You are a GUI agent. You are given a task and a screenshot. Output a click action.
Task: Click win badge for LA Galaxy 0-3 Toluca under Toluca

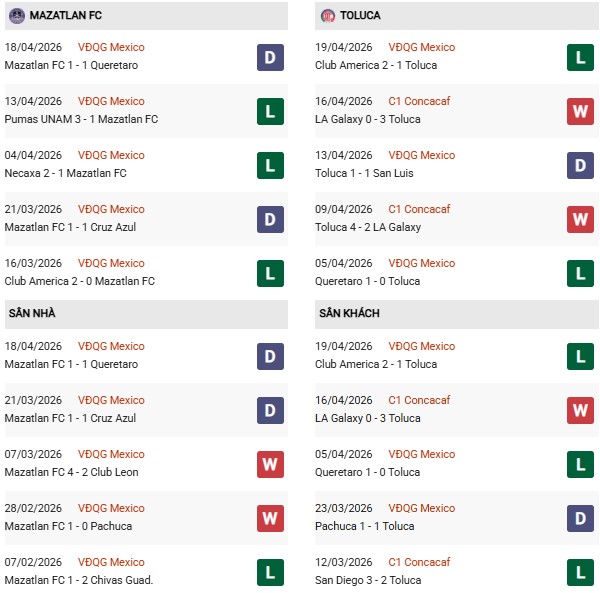580,111
